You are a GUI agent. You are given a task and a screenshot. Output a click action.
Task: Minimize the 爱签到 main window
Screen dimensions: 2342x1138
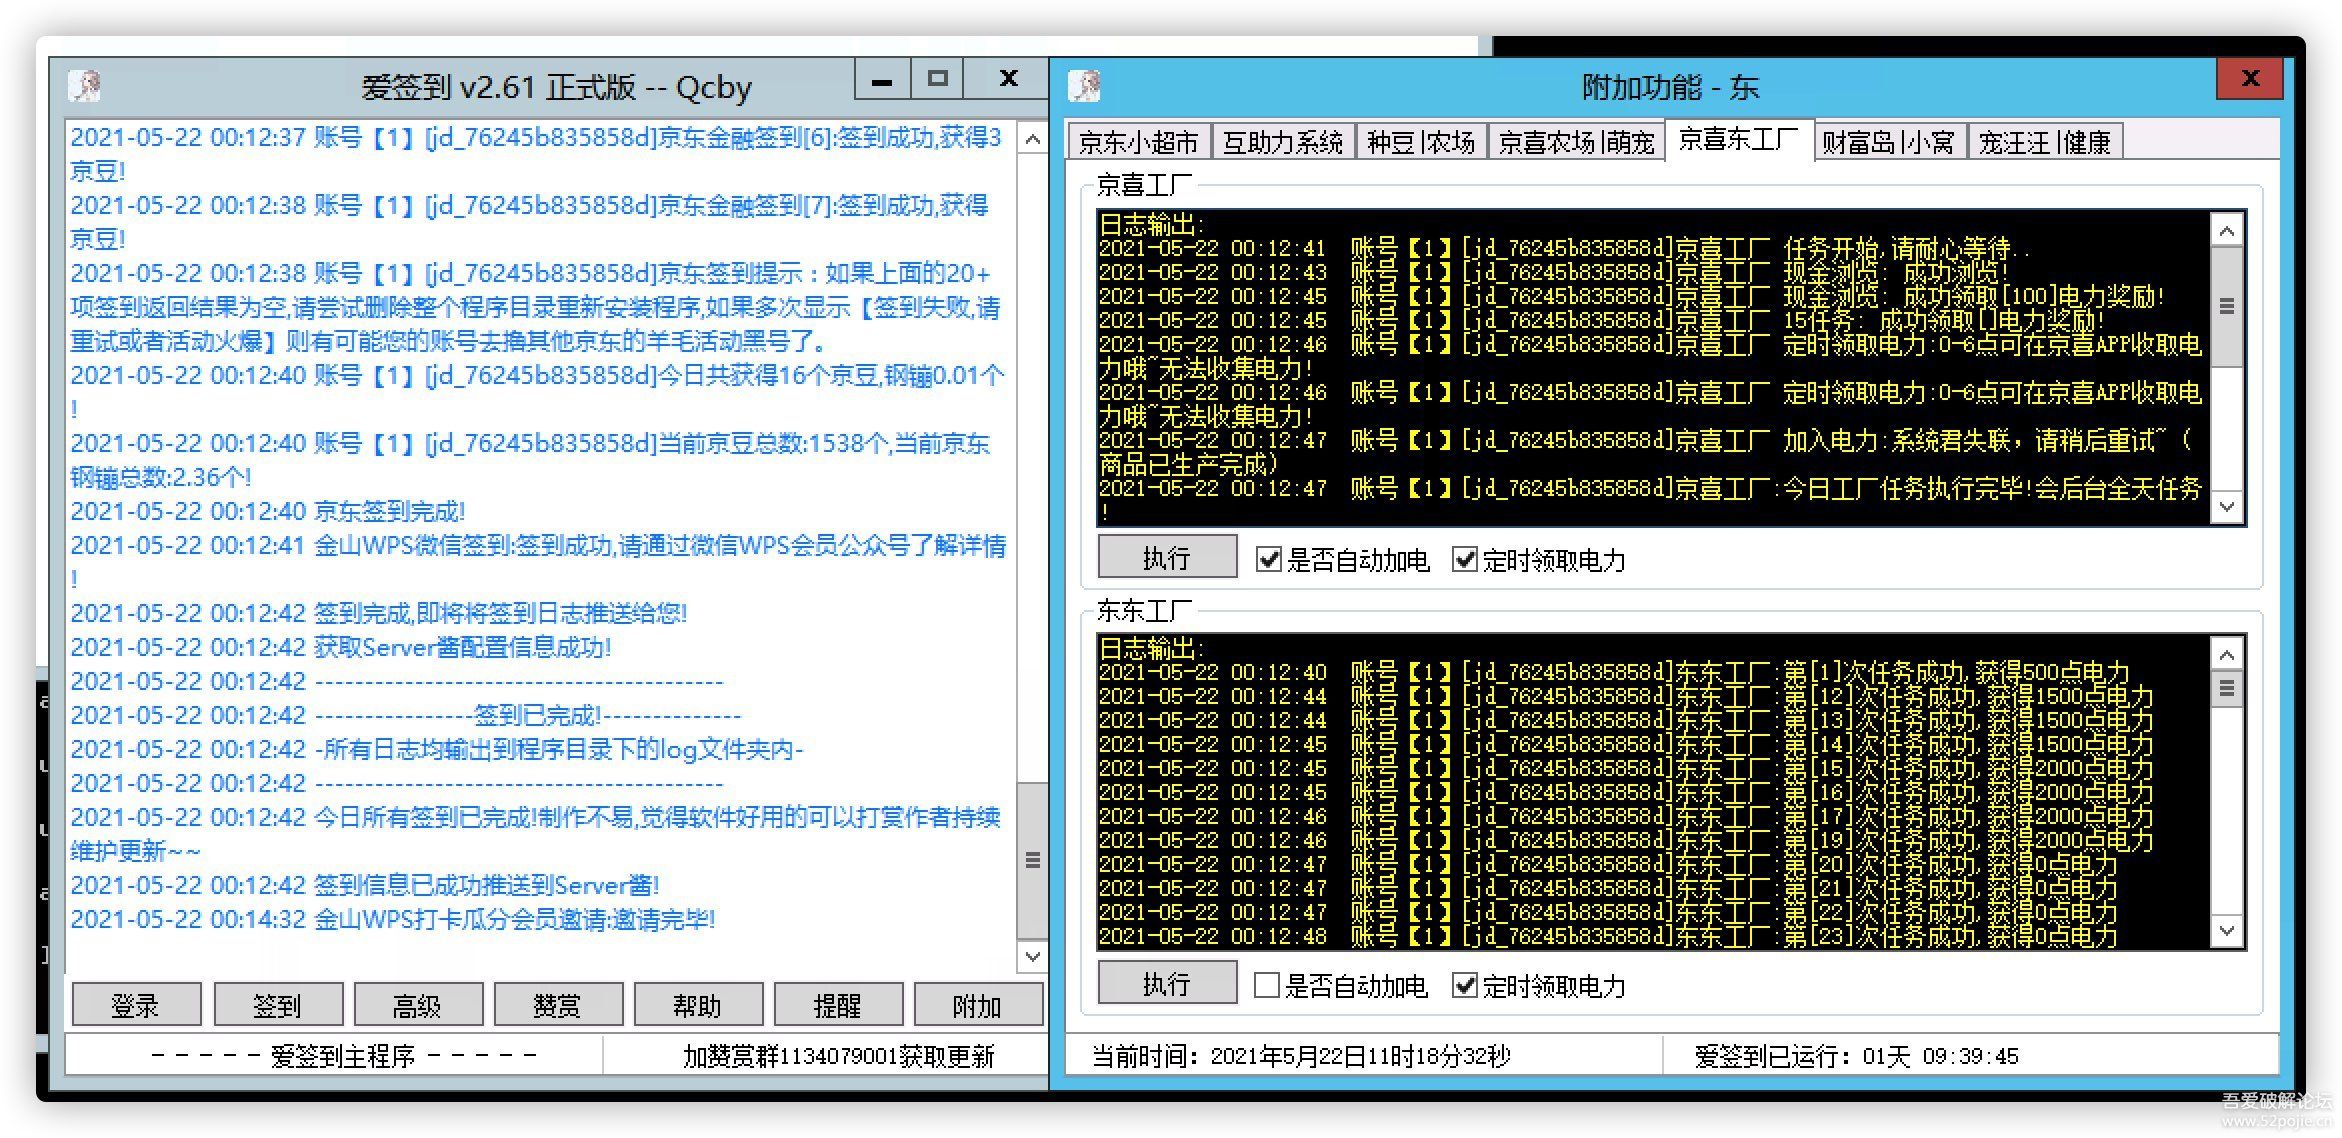coord(882,78)
